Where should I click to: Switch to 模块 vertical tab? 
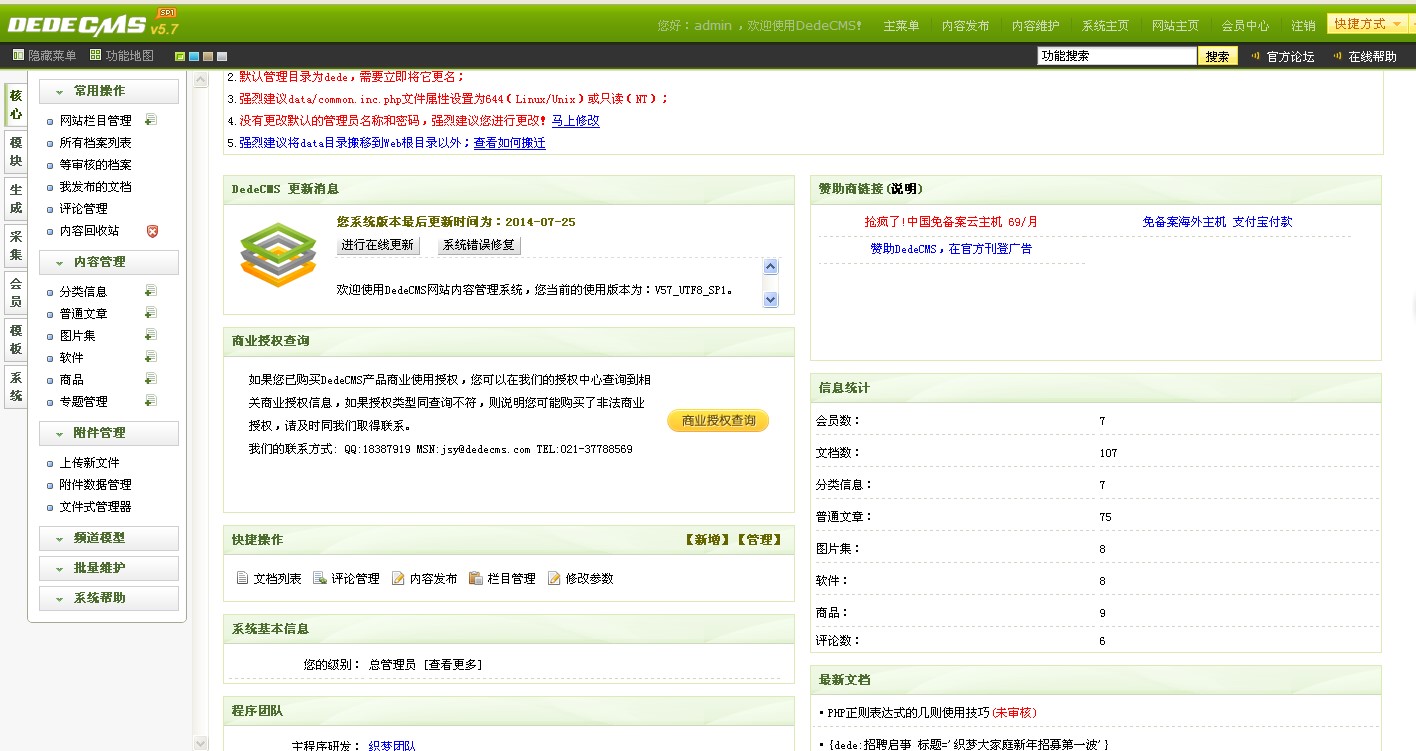(x=15, y=152)
